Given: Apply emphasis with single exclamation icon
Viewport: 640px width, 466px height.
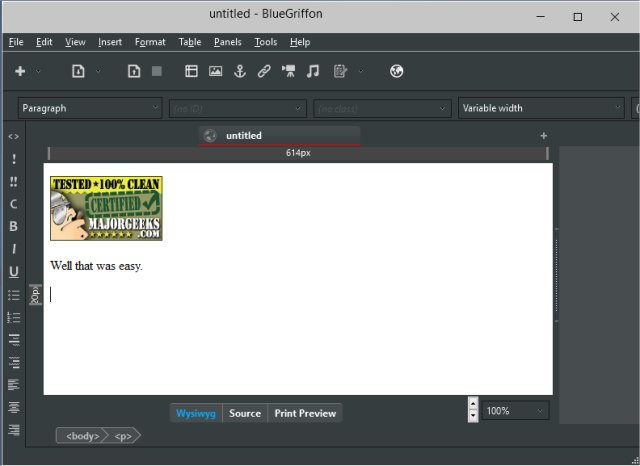Looking at the screenshot, I should 14,159.
